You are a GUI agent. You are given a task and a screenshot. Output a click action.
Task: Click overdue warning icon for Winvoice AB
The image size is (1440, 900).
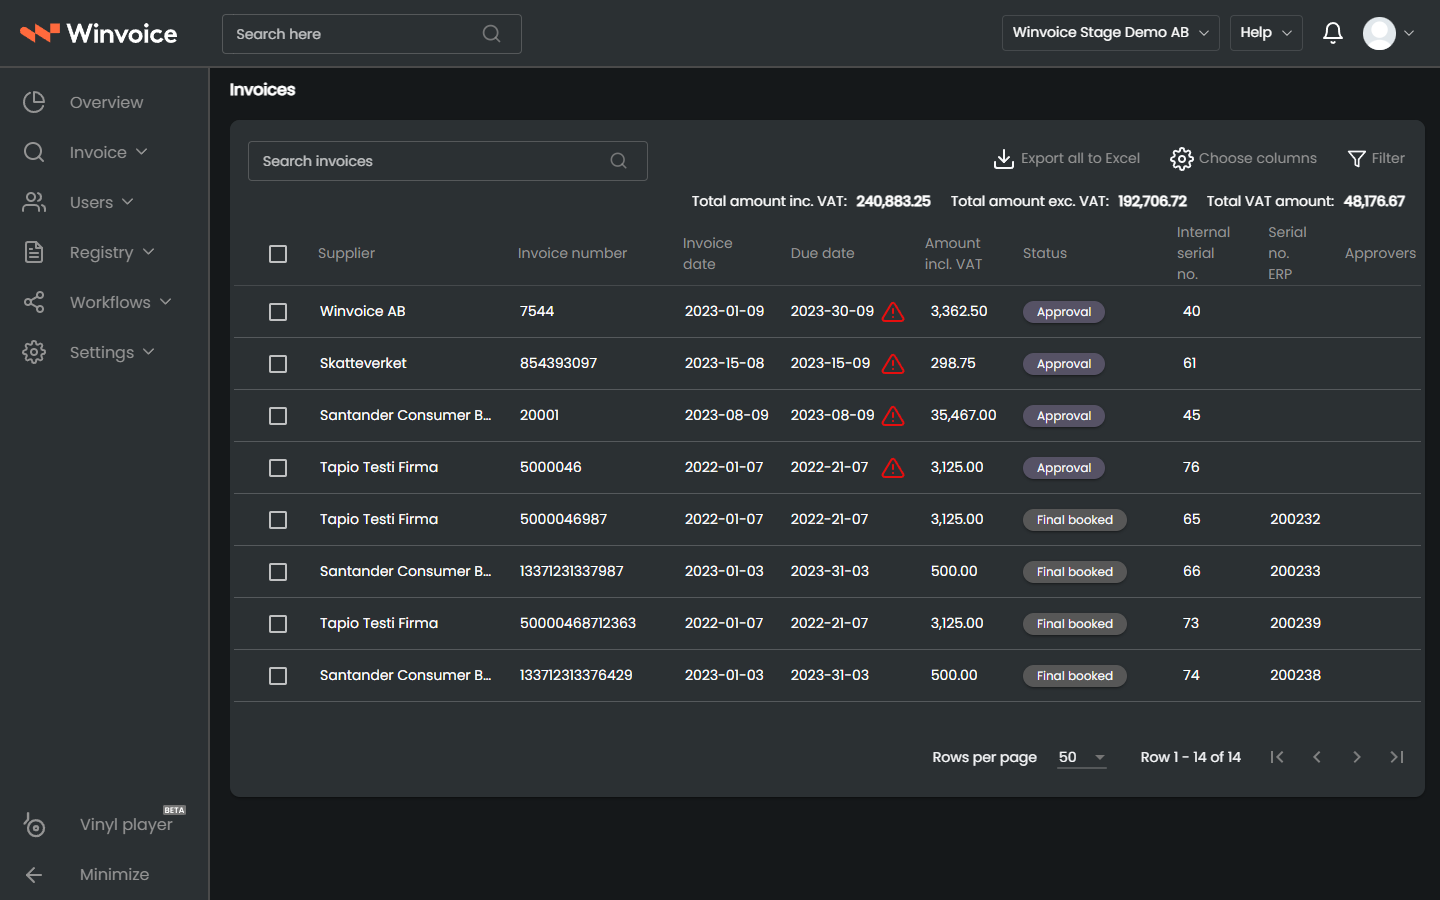893,312
